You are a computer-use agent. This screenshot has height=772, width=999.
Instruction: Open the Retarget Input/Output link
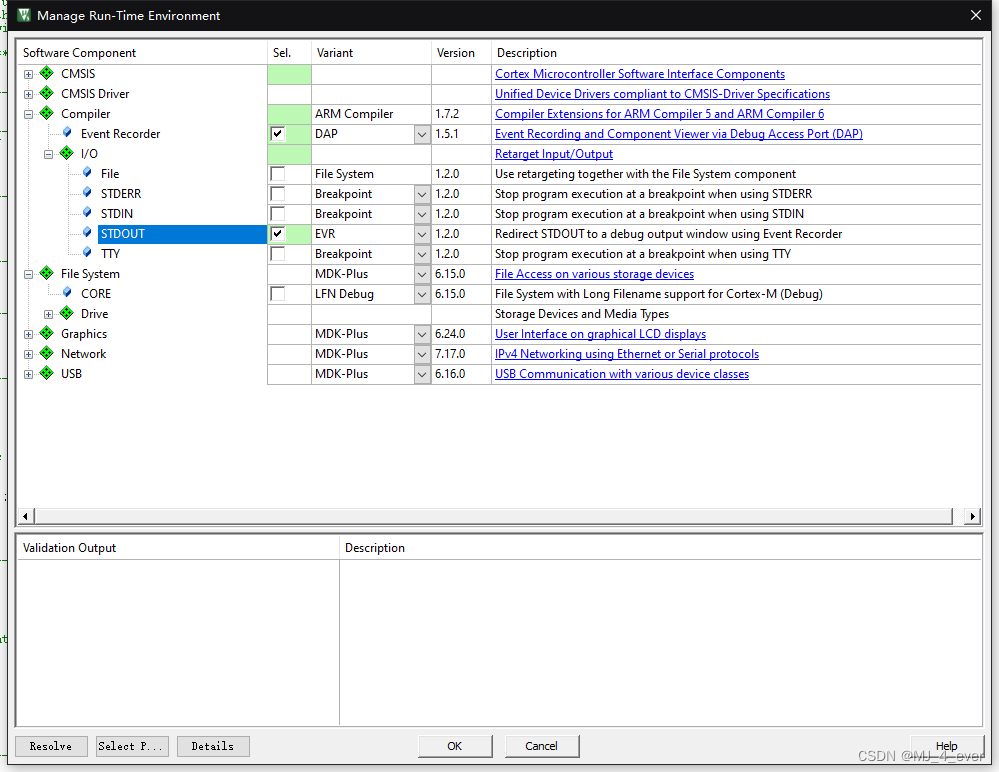click(554, 154)
